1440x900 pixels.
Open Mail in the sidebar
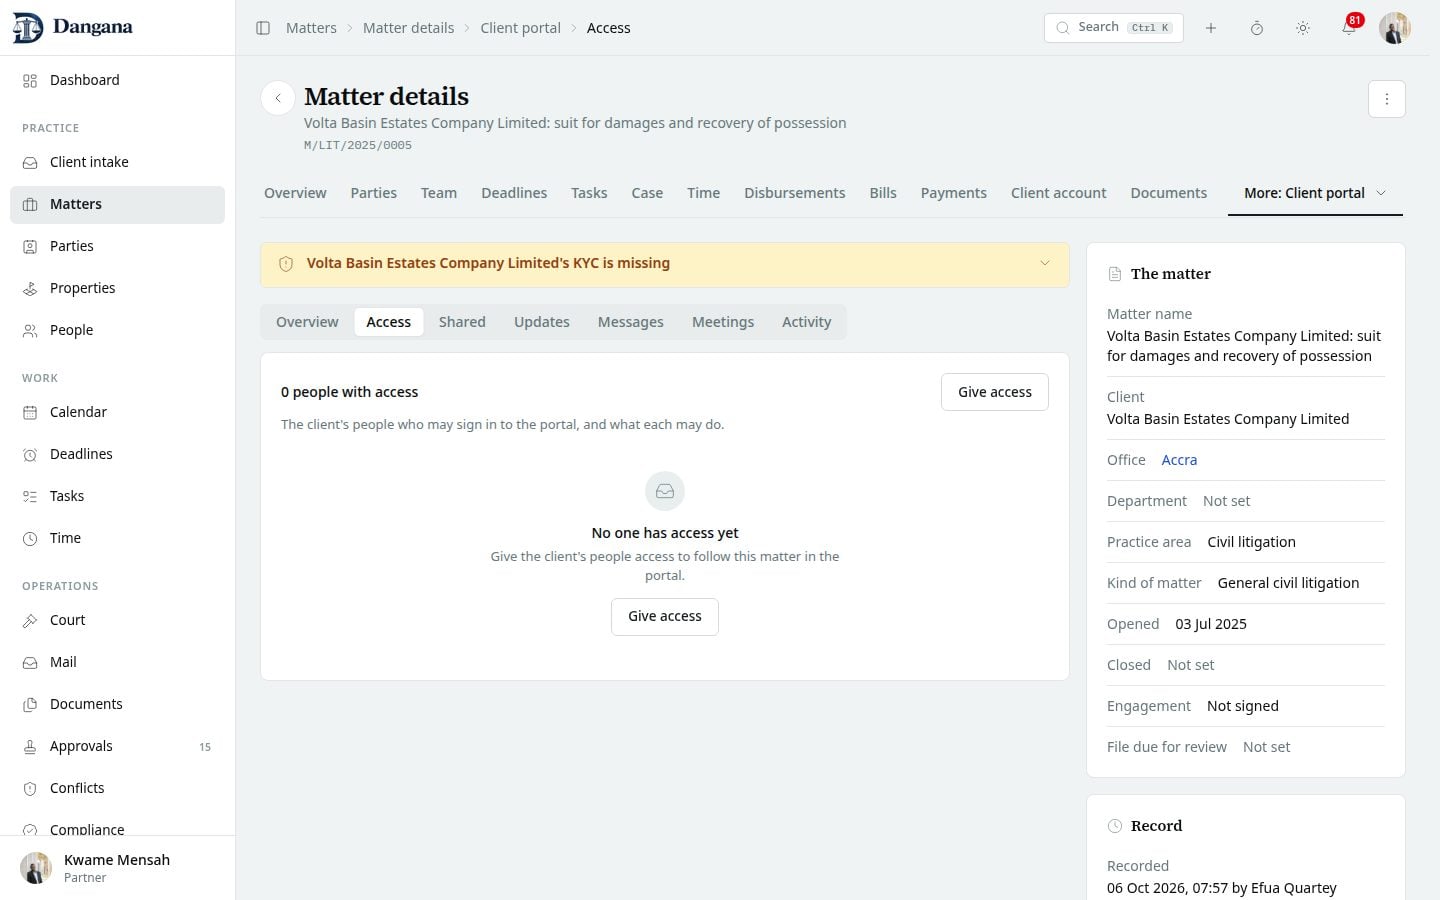(117, 662)
